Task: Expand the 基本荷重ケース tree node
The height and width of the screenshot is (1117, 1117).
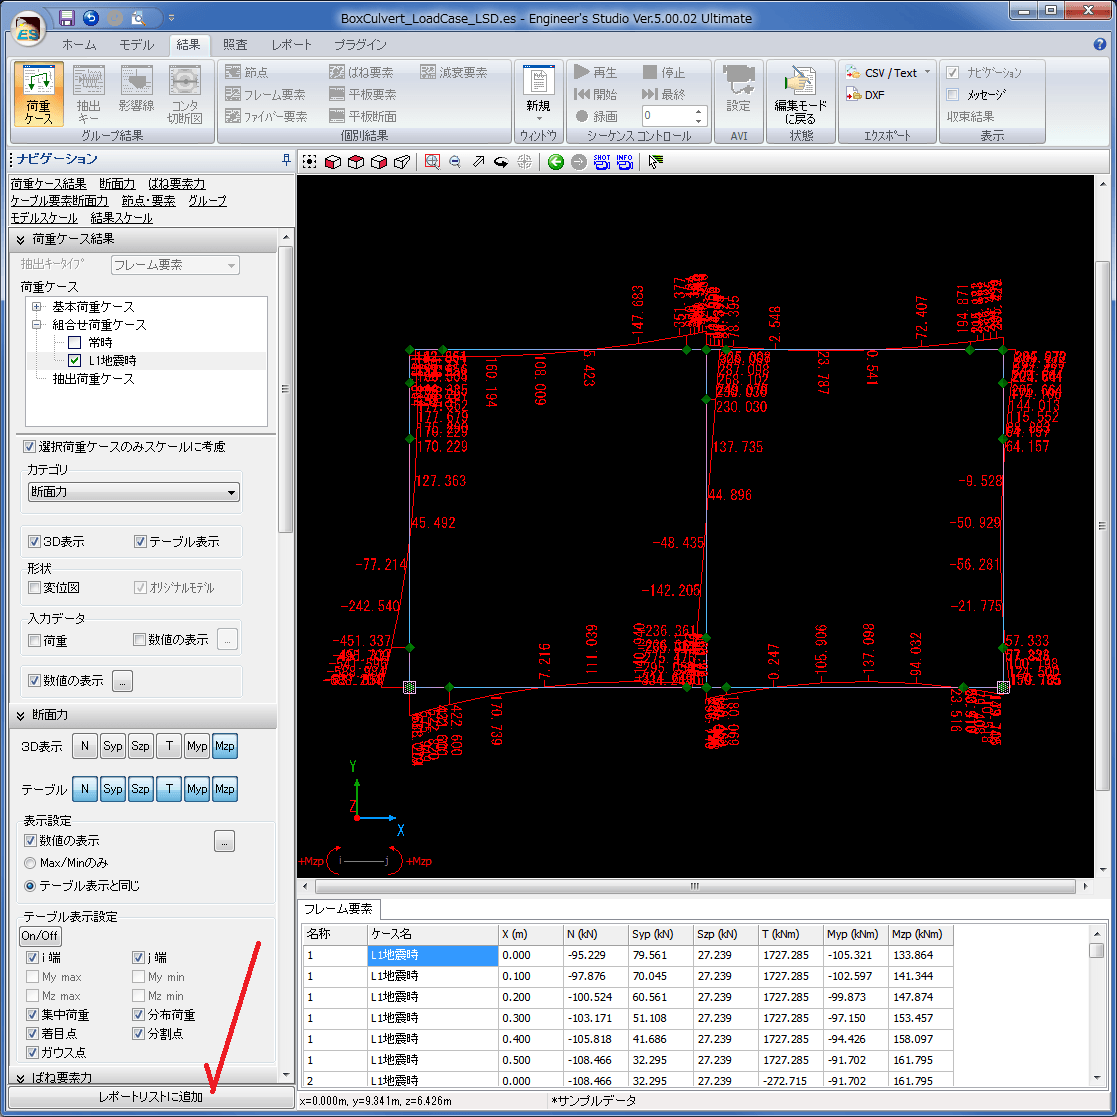Action: click(x=37, y=307)
